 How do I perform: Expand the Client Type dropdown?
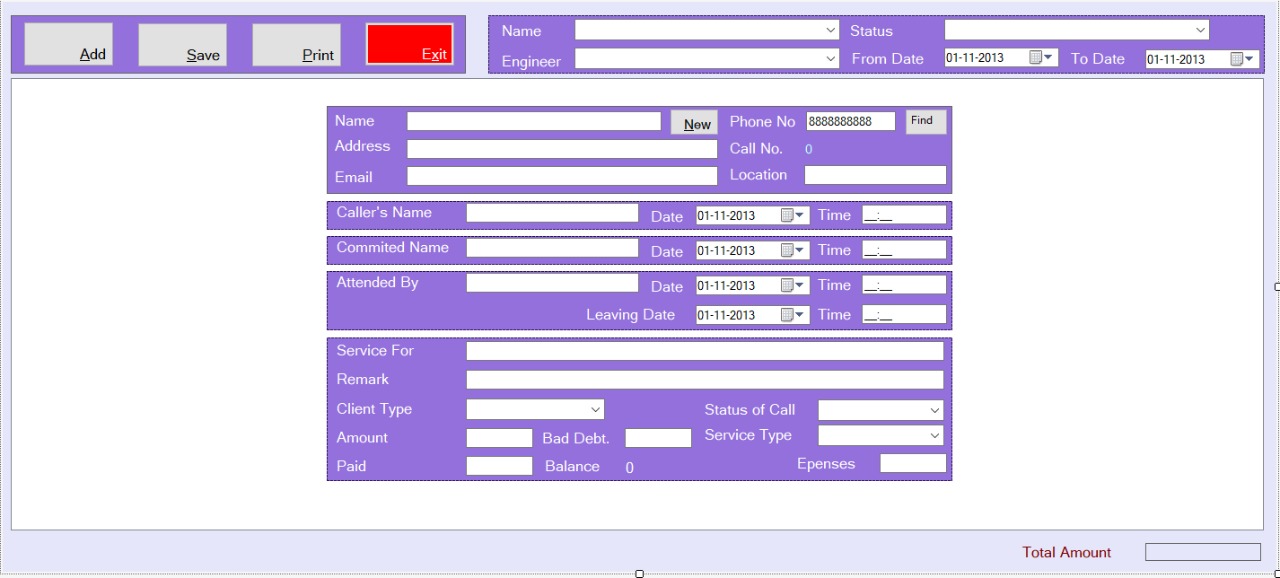coord(595,409)
